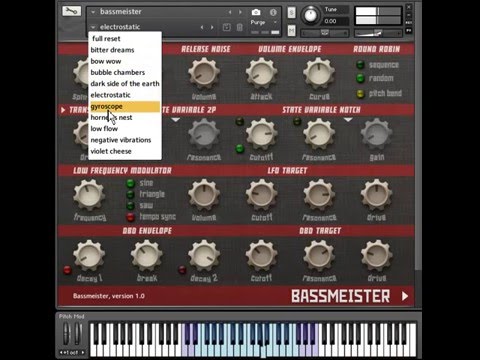Screen dimensions: 480x360
Task: Select sine LFO waveform LED
Action: point(130,183)
